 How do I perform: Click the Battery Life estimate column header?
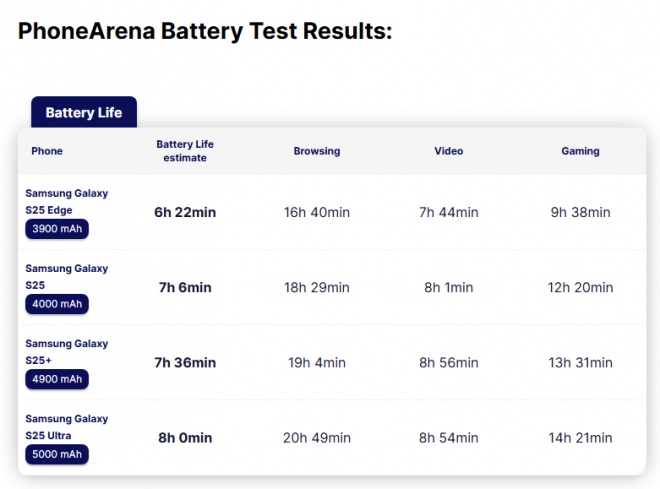point(185,151)
